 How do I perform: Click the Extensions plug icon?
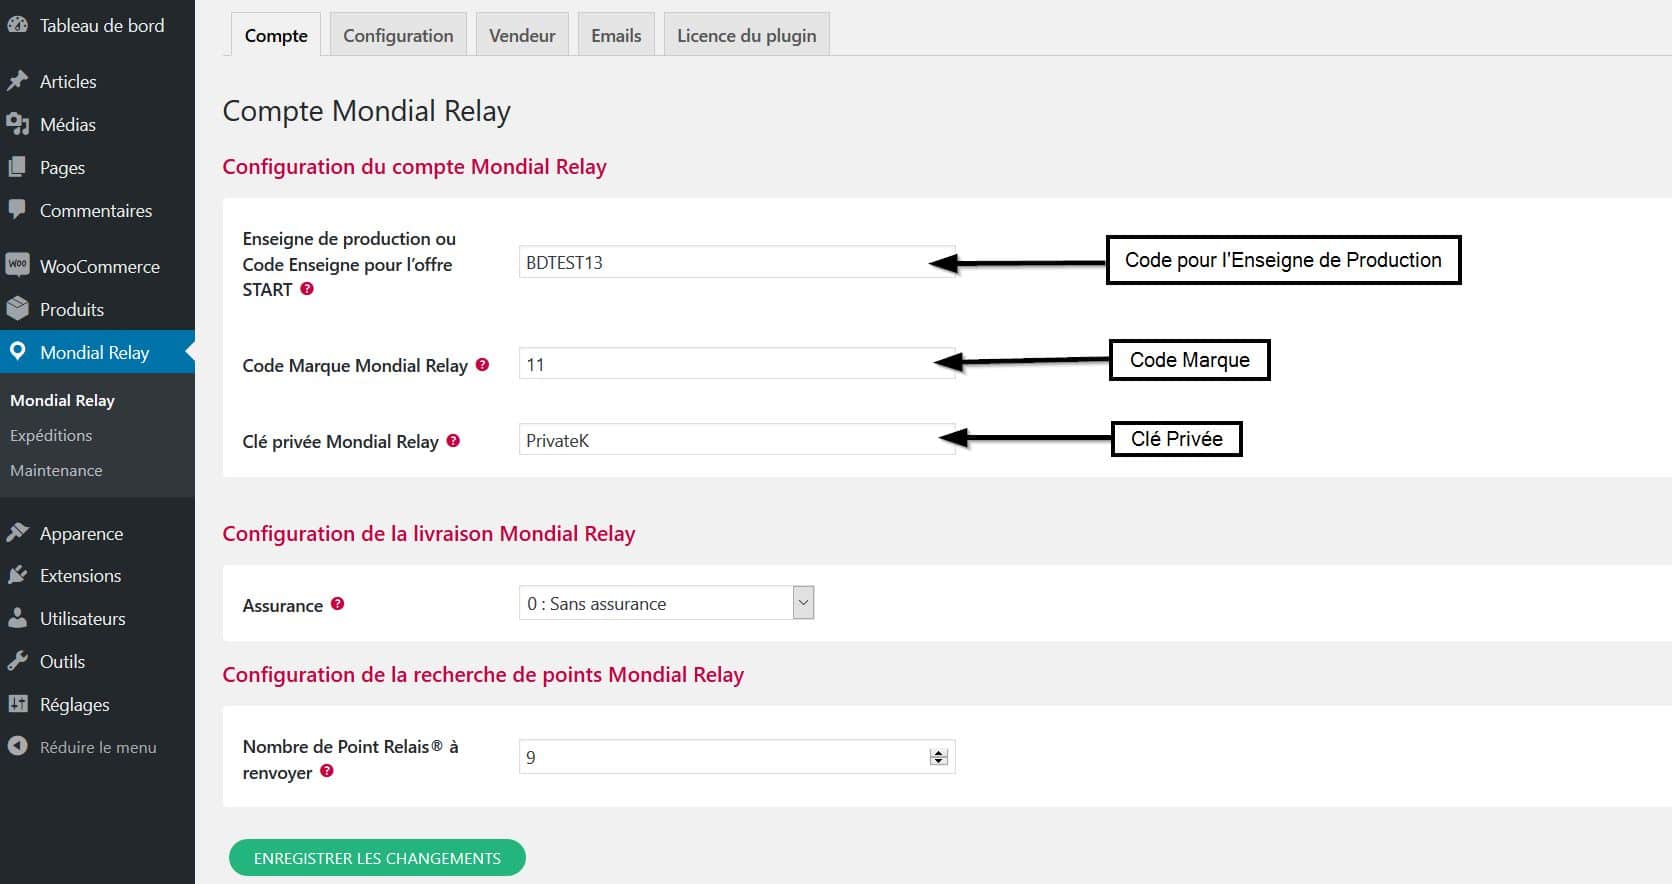coord(17,575)
